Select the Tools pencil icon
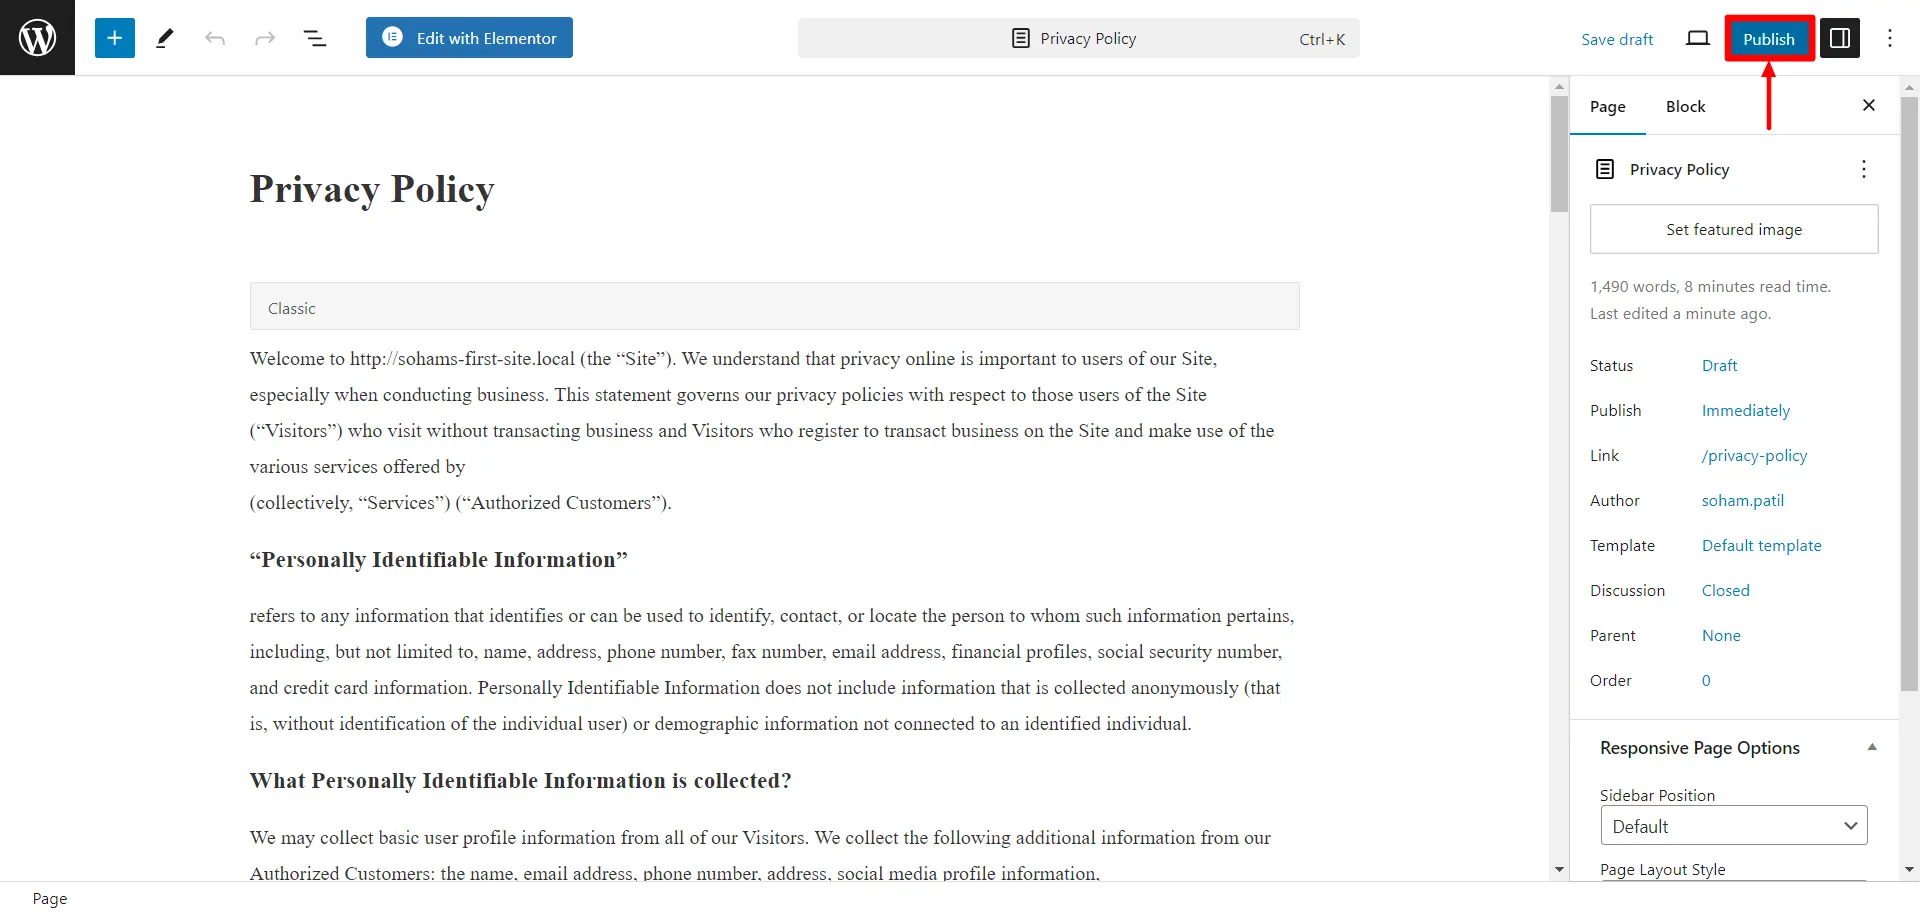The image size is (1920, 912). (164, 37)
